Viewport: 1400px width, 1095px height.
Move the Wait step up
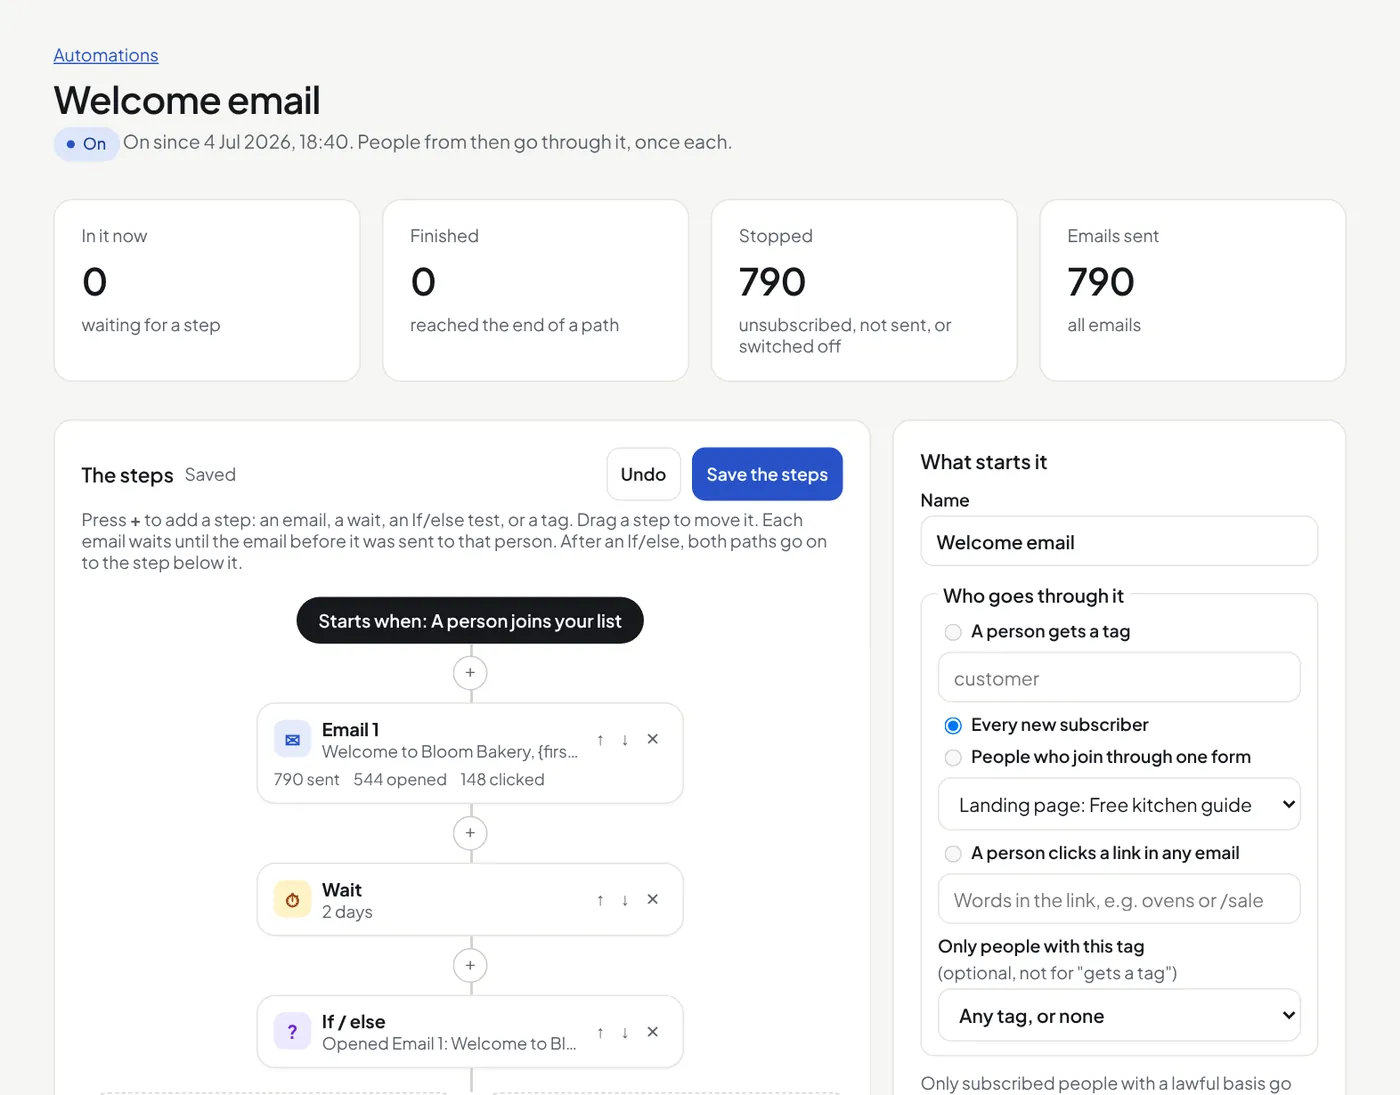(600, 900)
